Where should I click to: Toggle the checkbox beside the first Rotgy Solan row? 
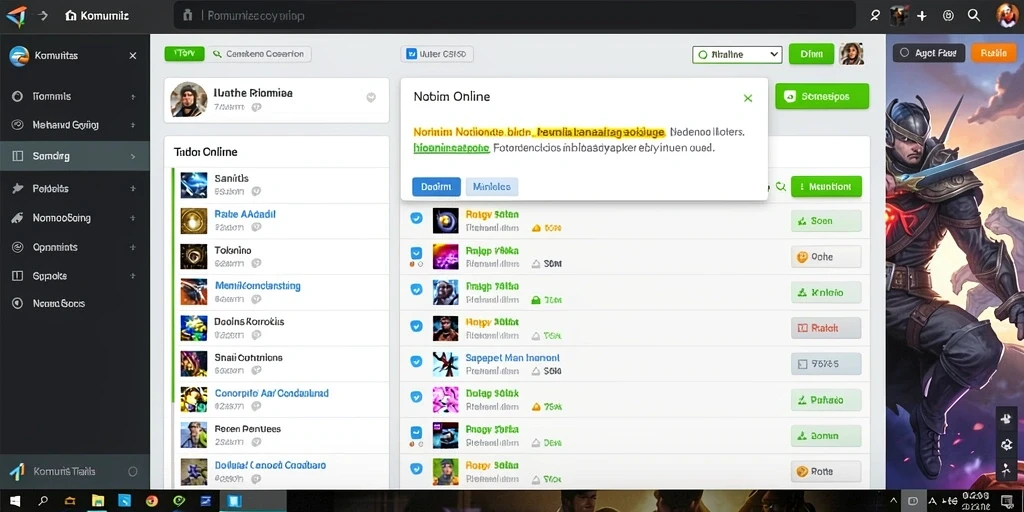click(x=416, y=218)
